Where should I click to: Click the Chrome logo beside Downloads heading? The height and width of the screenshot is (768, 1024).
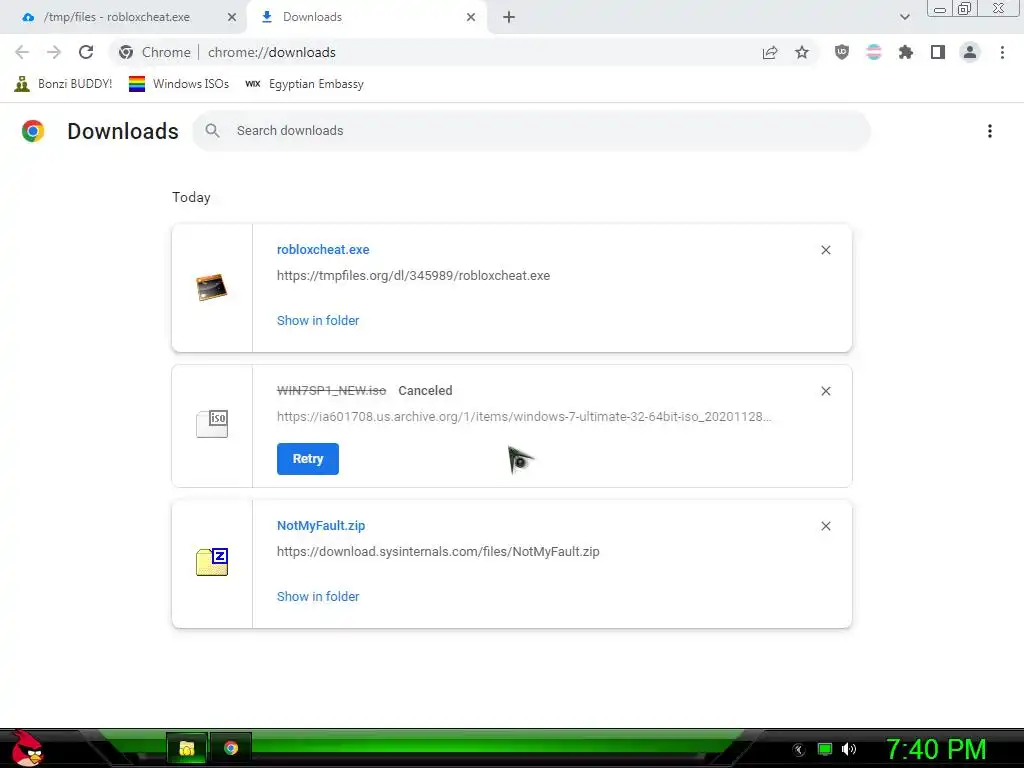click(33, 131)
